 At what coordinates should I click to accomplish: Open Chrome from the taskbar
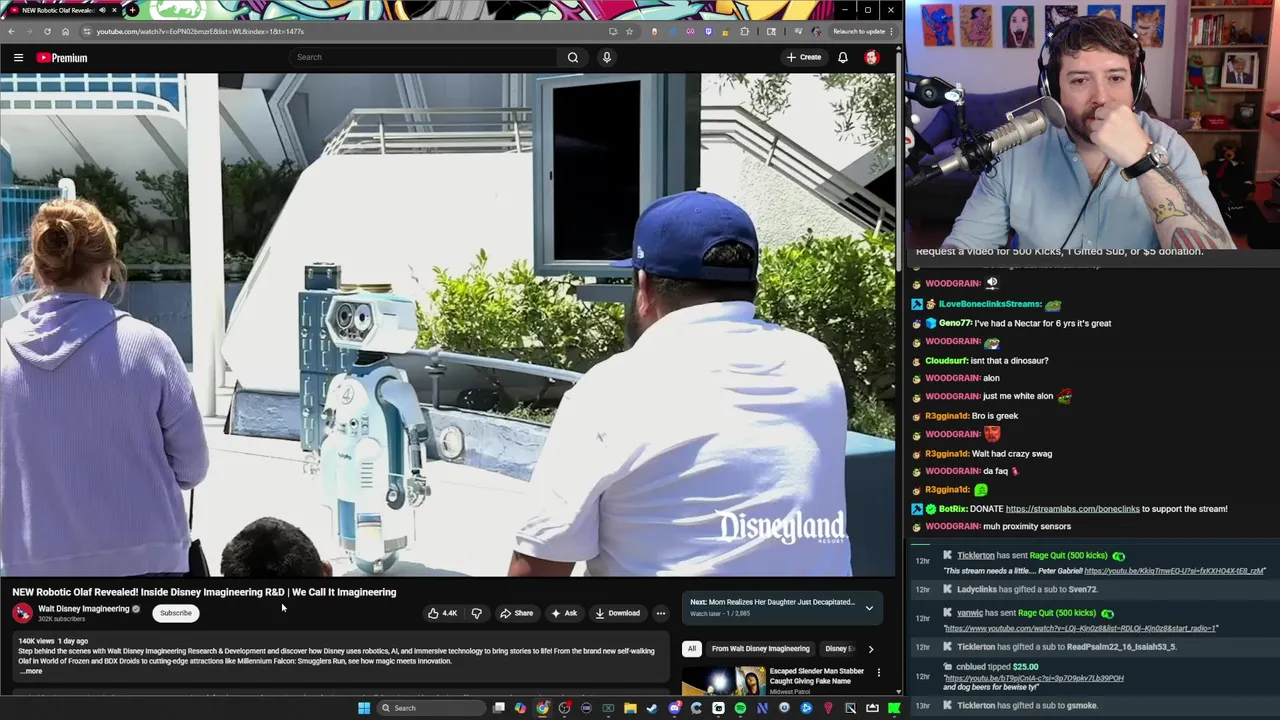point(543,708)
